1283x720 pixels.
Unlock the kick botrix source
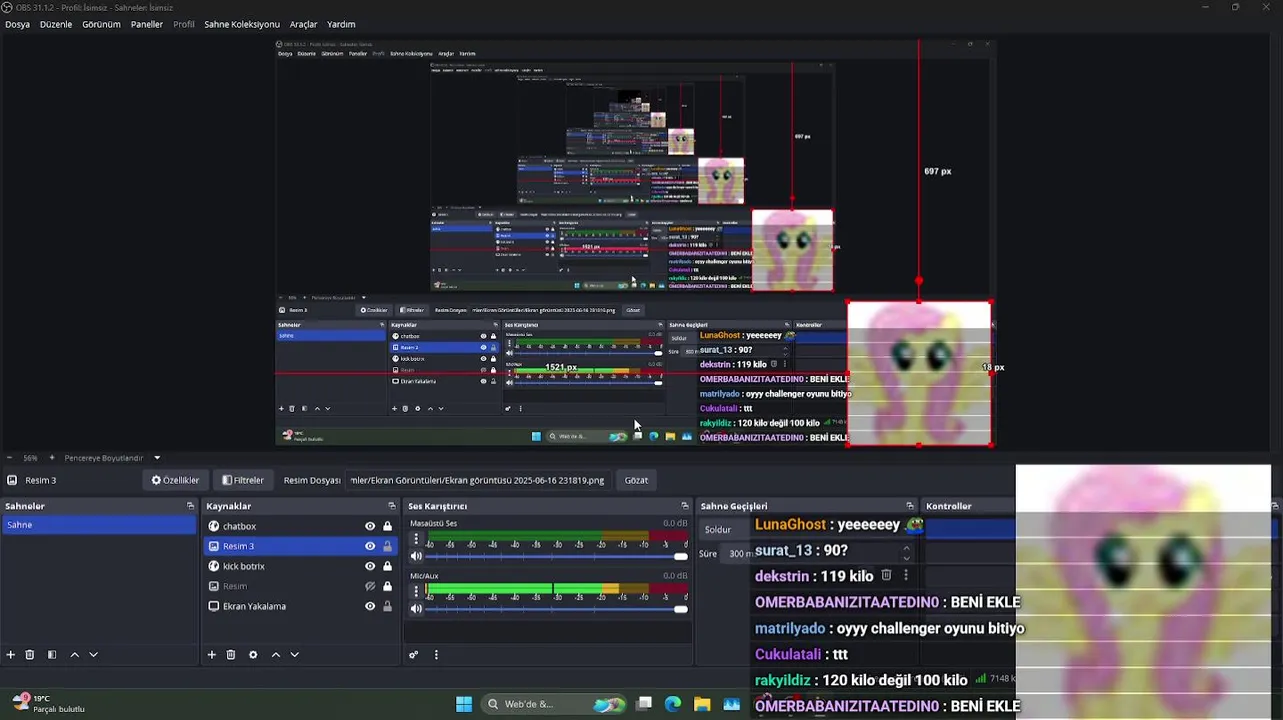[x=387, y=566]
